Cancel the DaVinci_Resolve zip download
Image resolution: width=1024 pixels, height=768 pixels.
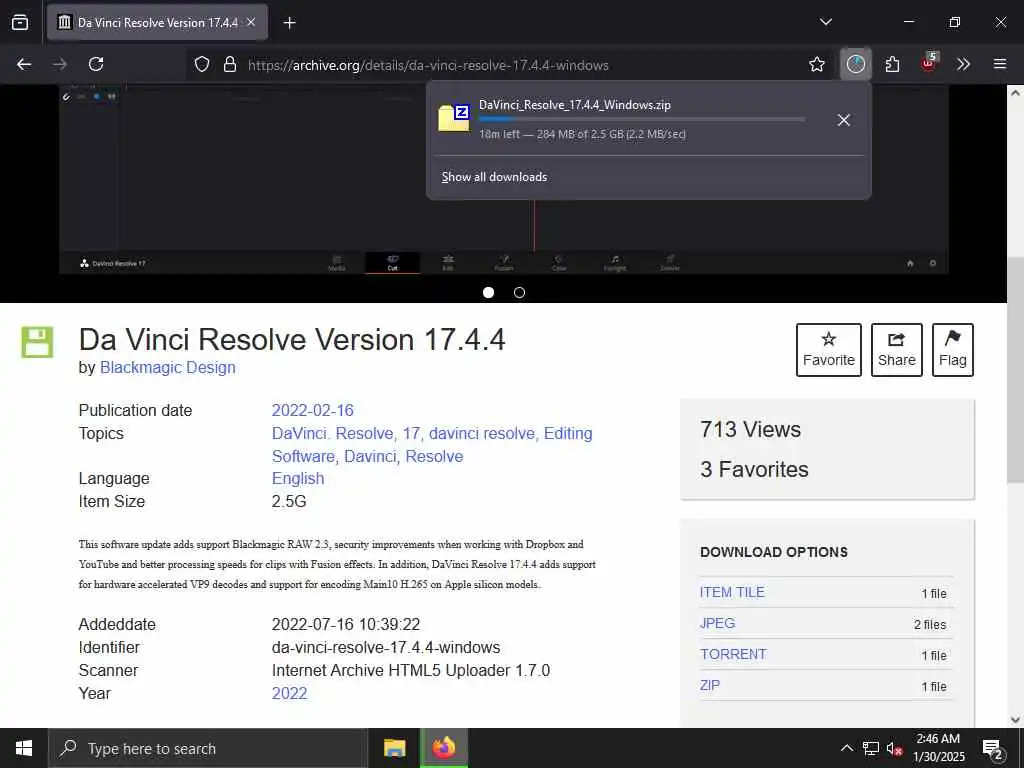coord(843,120)
